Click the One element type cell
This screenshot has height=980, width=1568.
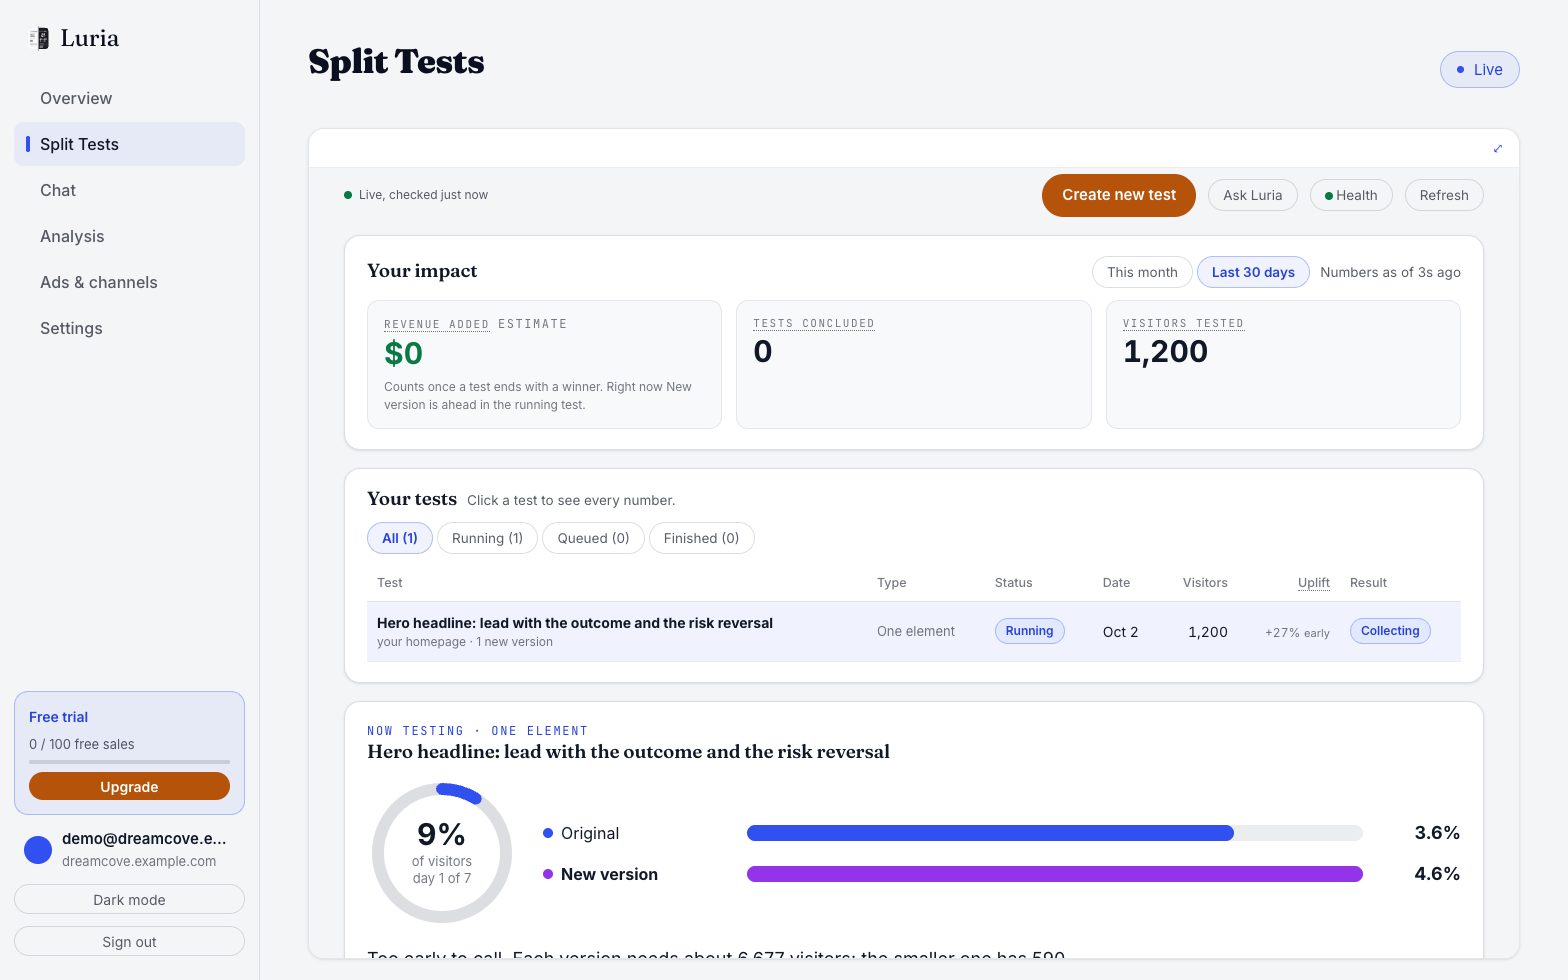(915, 631)
